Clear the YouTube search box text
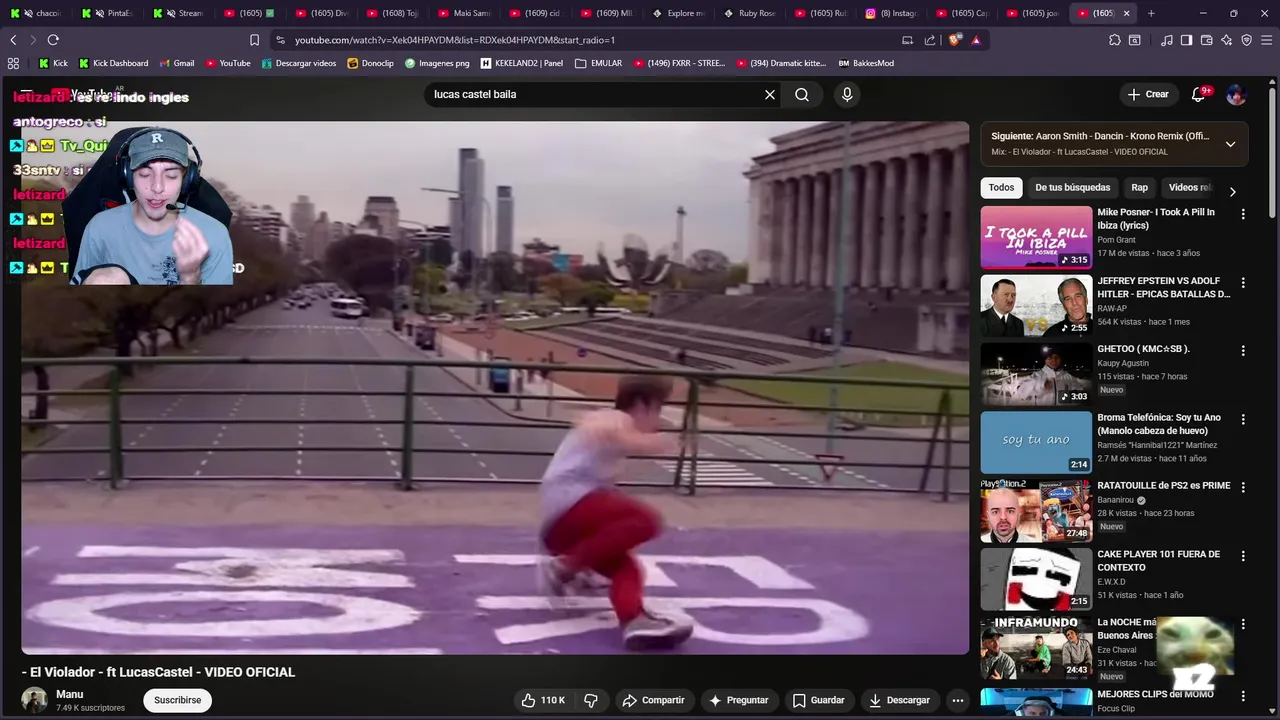This screenshot has height=720, width=1280. click(770, 94)
